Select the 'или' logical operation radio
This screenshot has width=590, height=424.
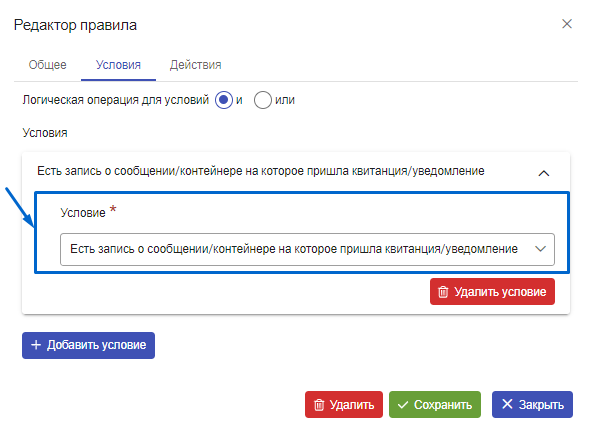coord(263,100)
